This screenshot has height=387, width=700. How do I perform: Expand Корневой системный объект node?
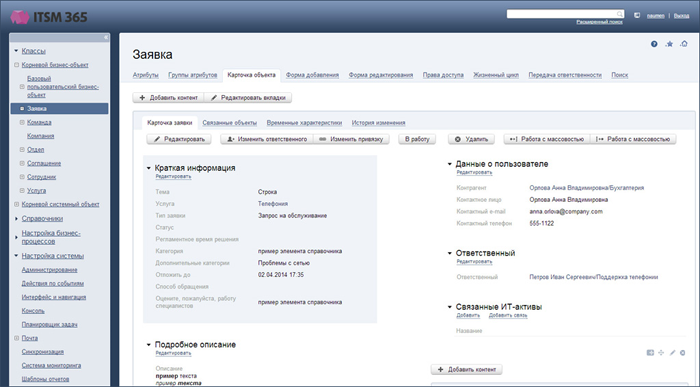(17, 204)
